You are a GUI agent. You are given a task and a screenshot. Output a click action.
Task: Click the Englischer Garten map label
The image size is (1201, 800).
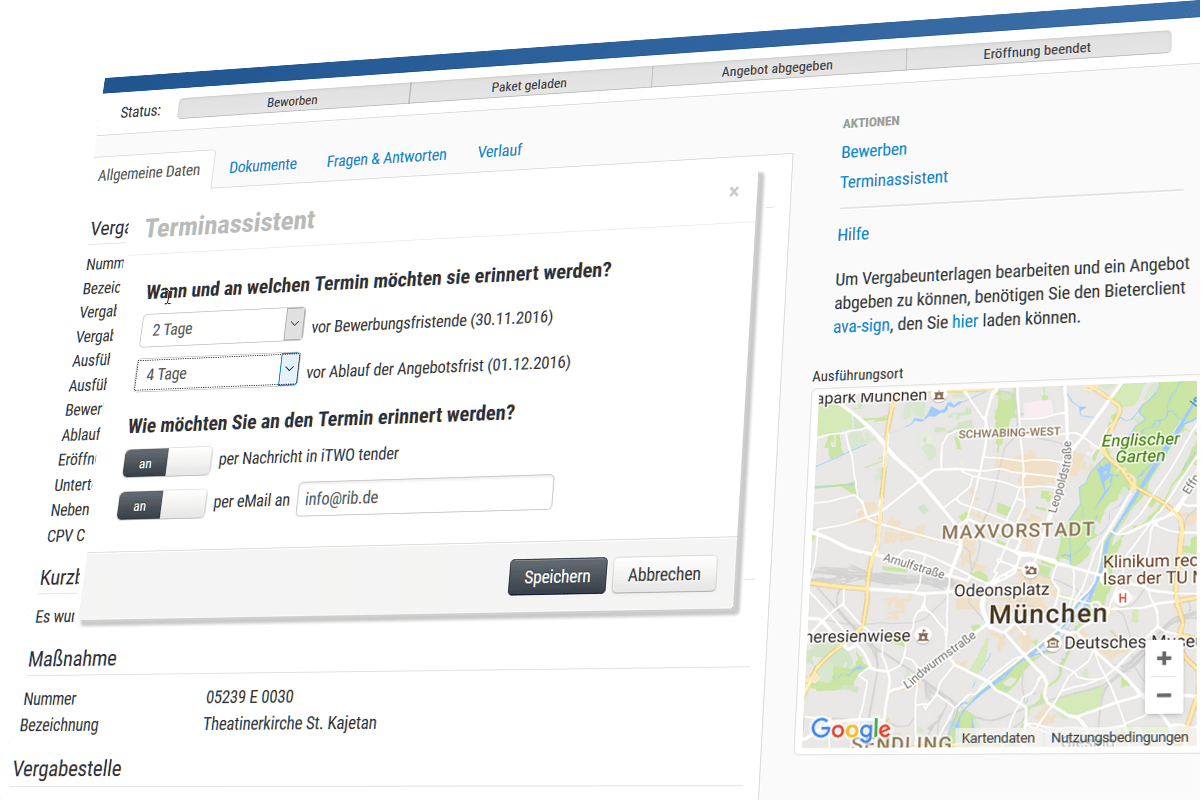coord(1141,447)
